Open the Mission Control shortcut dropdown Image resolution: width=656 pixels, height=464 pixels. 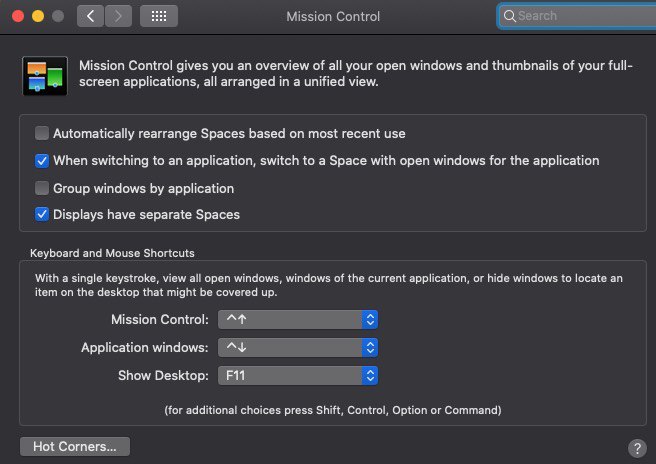pyautogui.click(x=298, y=320)
